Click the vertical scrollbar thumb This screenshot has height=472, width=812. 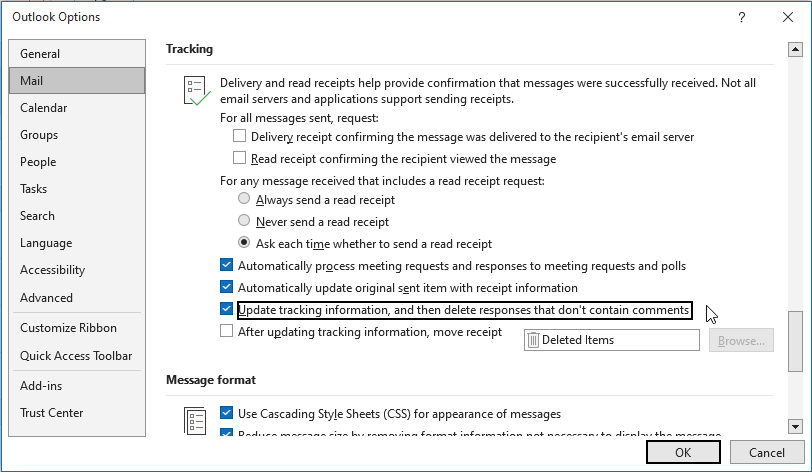click(x=795, y=341)
